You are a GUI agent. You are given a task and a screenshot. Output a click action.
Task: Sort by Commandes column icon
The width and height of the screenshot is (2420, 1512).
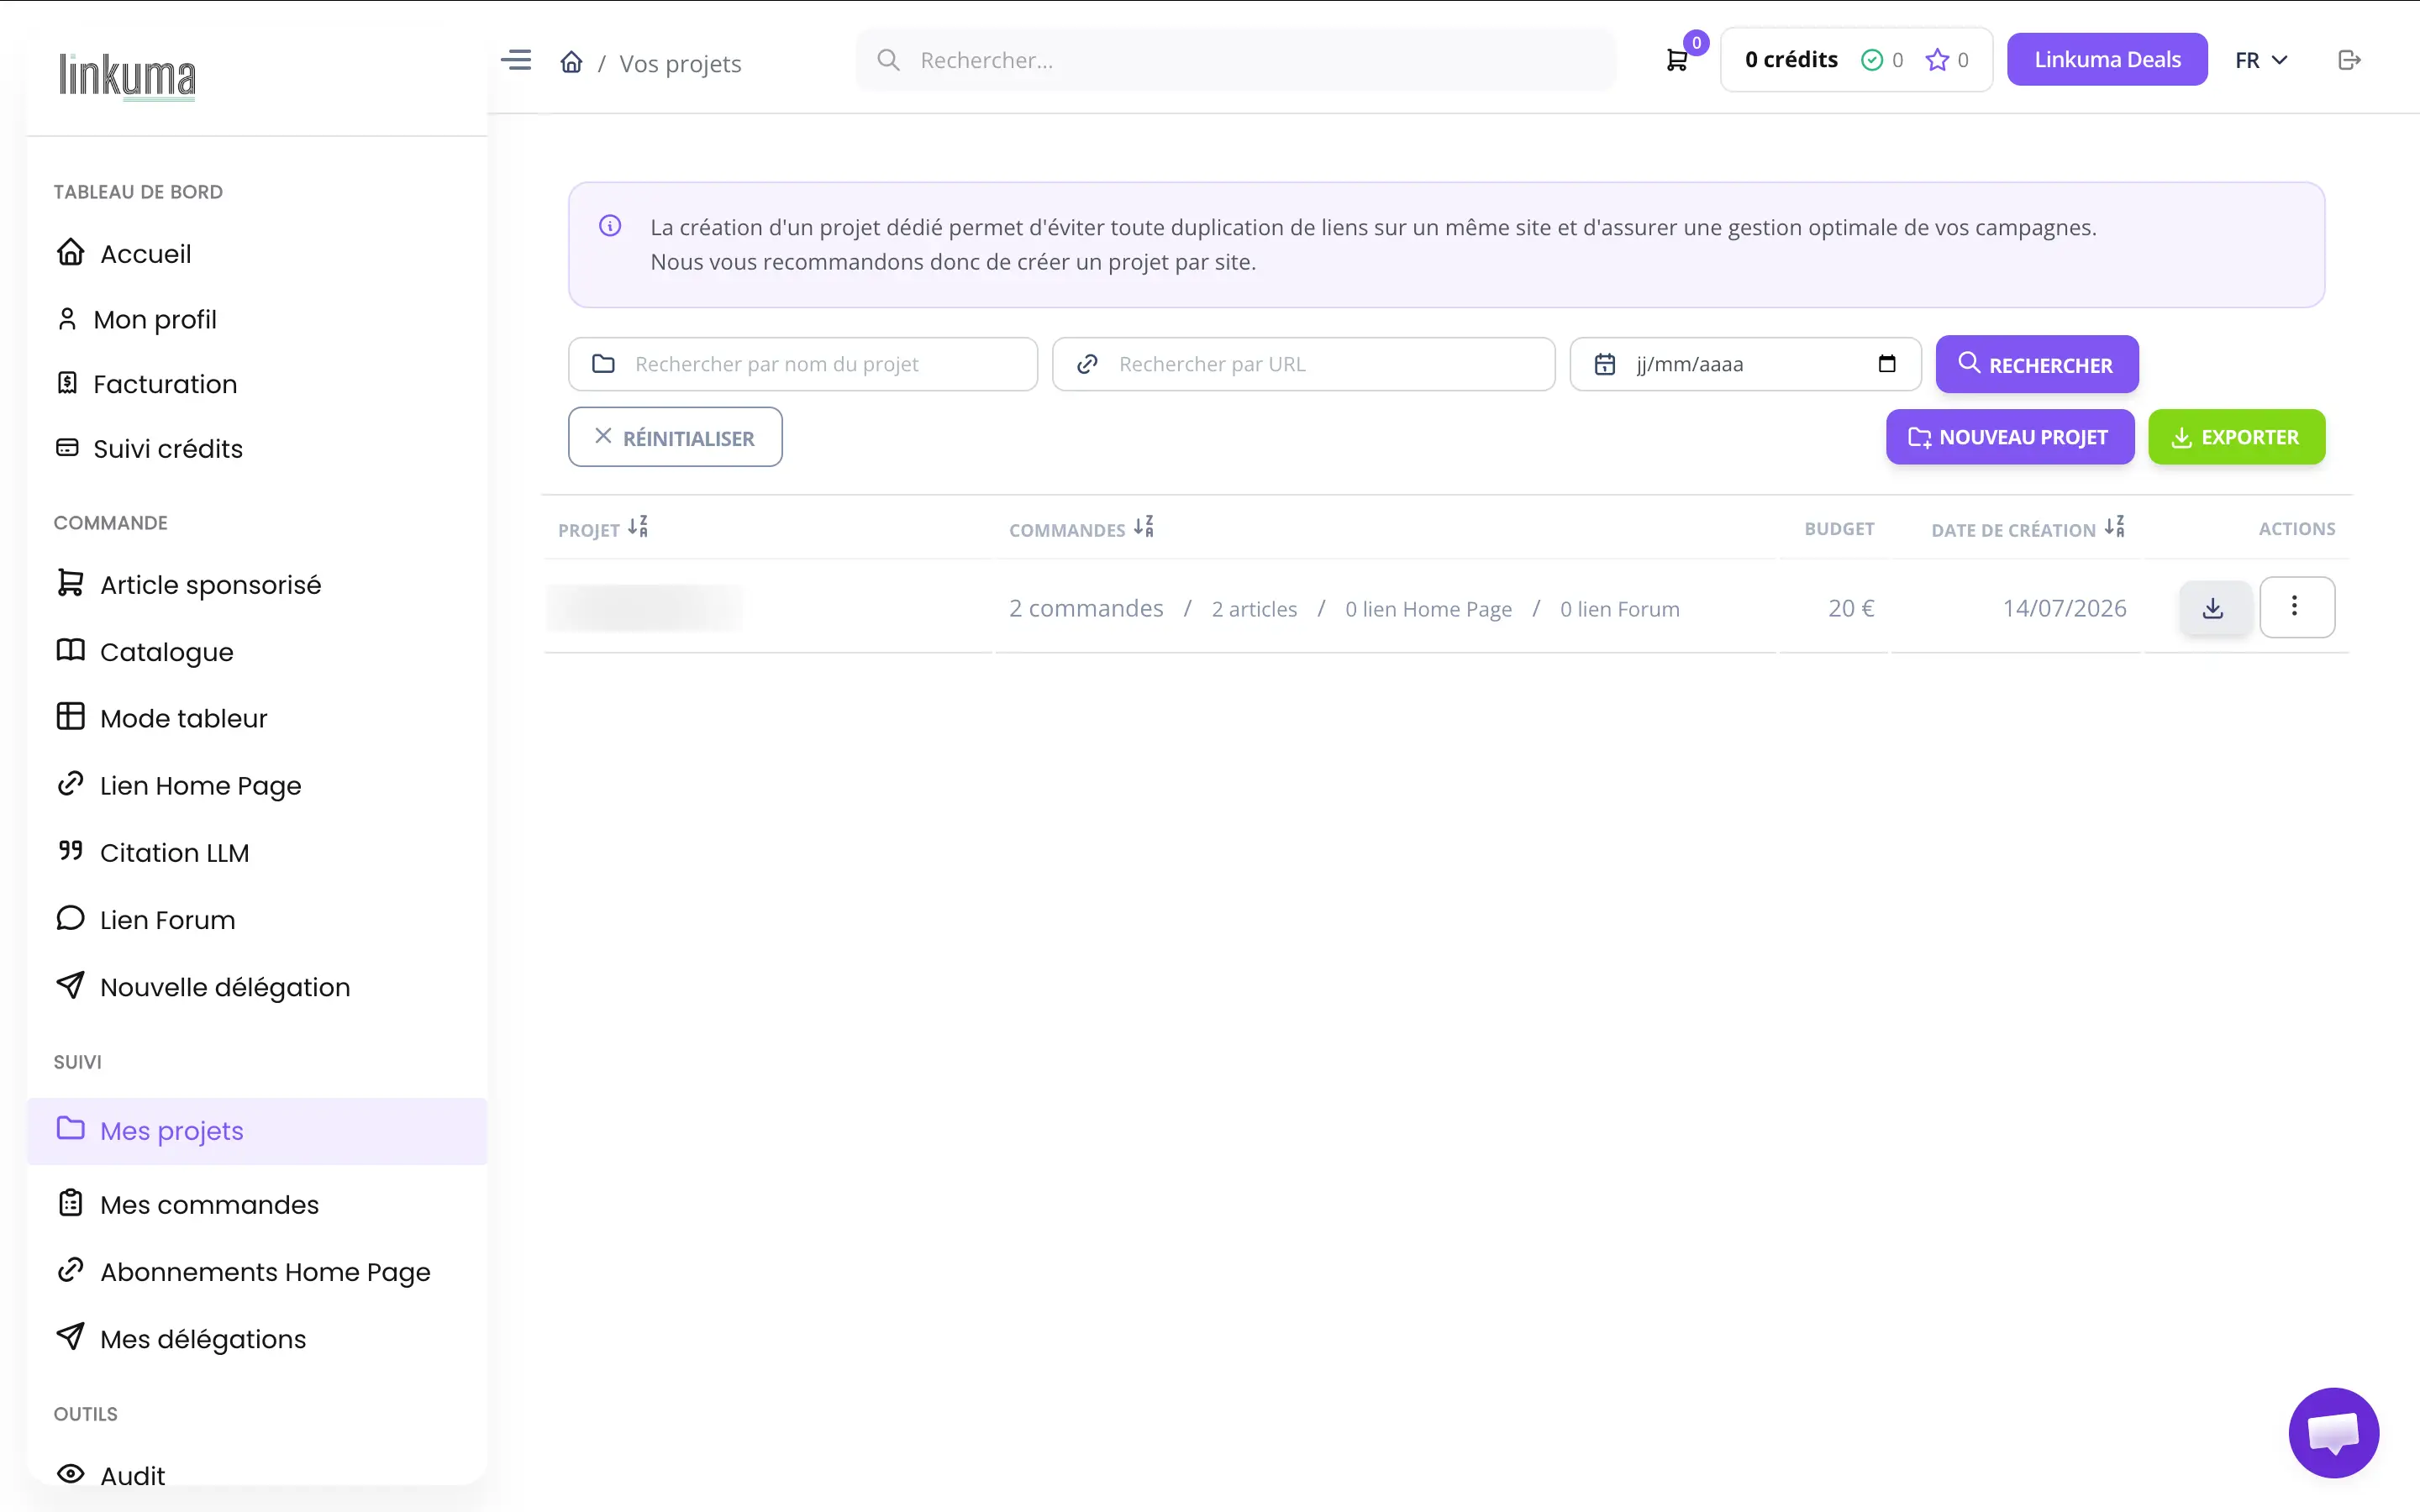[1144, 527]
